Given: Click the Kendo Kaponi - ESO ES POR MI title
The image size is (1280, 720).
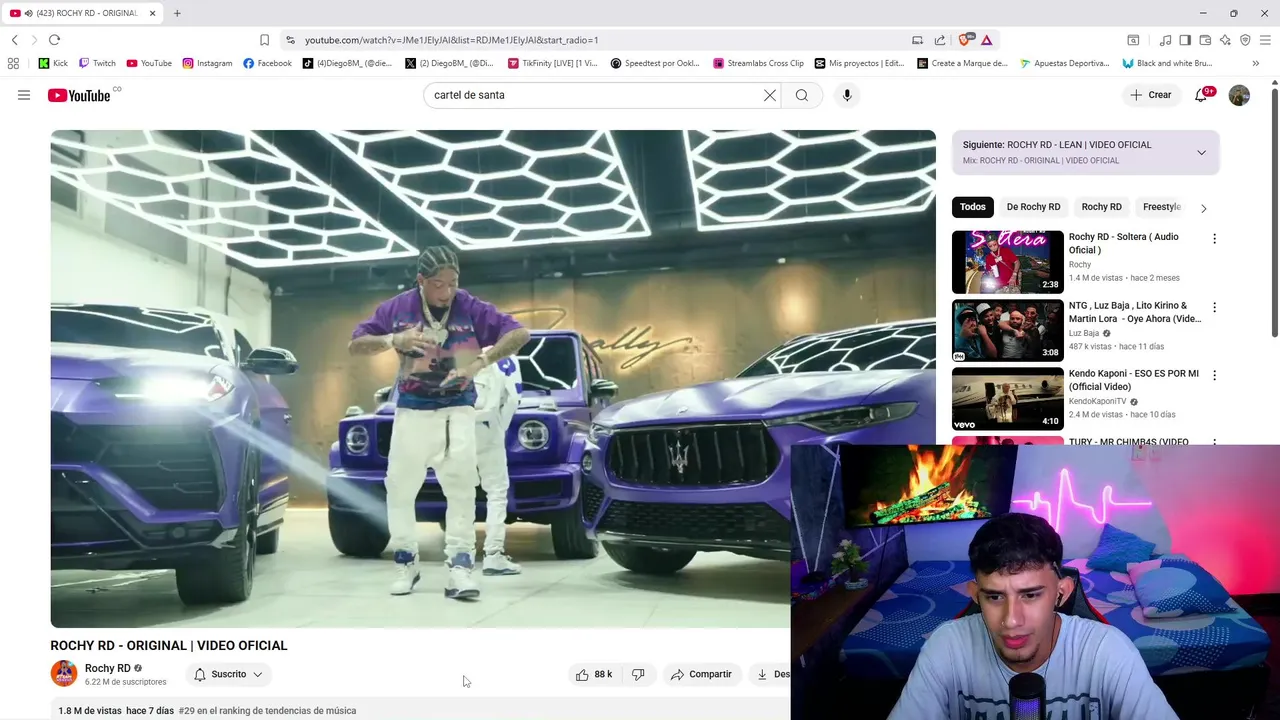Looking at the screenshot, I should point(1133,380).
